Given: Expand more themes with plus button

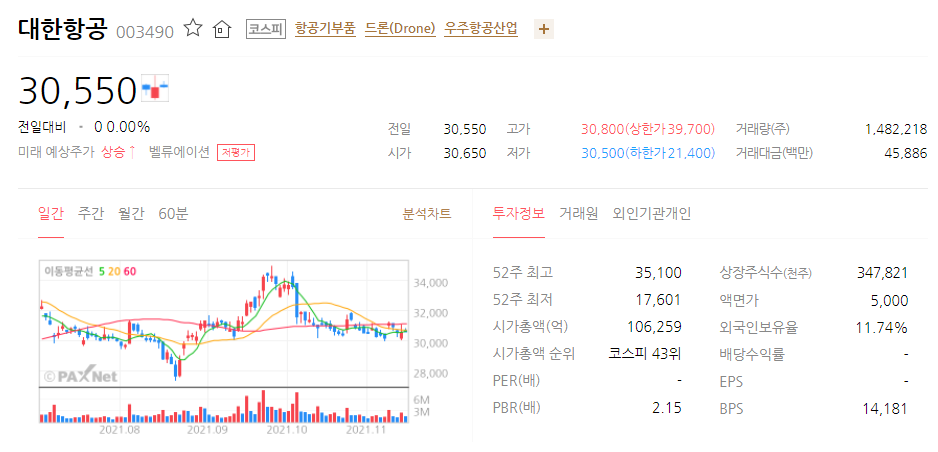Looking at the screenshot, I should click(544, 29).
